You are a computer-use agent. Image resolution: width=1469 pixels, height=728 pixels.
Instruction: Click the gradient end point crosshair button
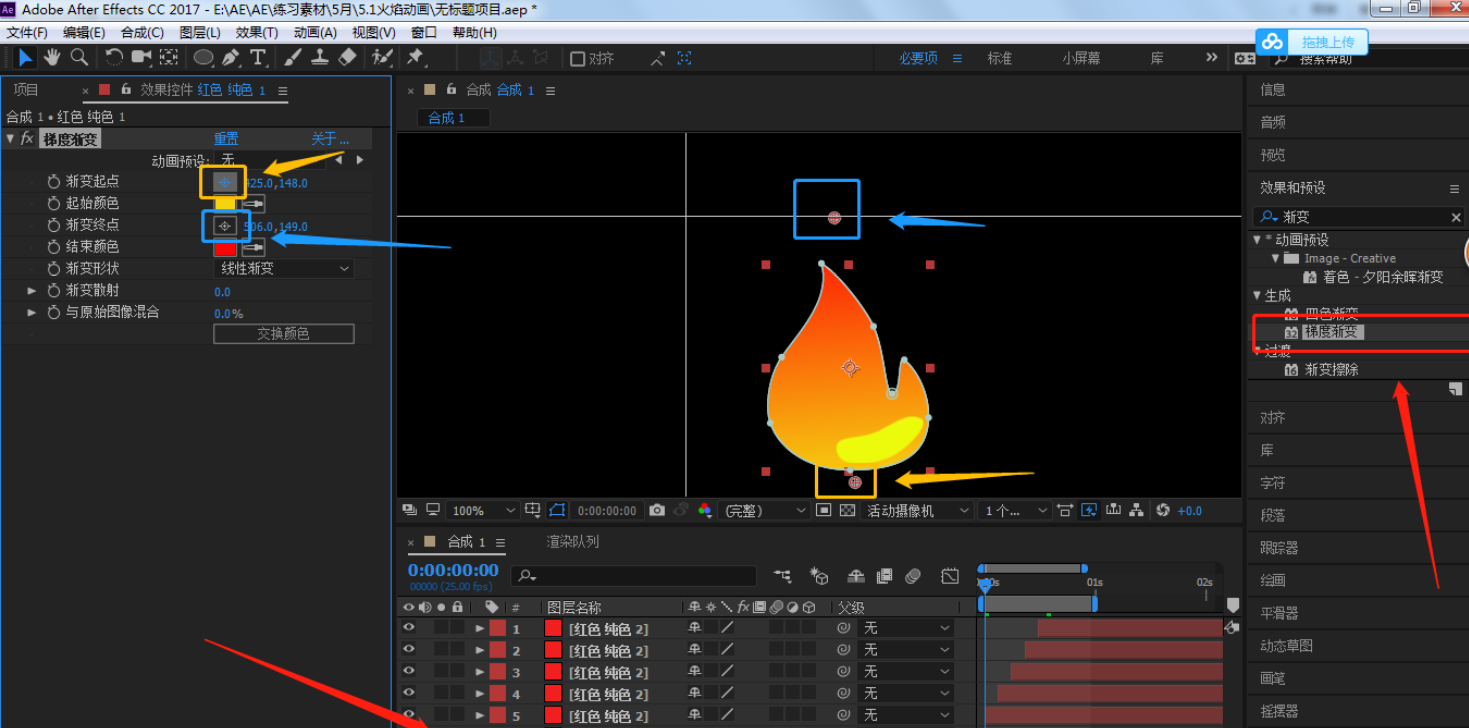click(x=225, y=226)
